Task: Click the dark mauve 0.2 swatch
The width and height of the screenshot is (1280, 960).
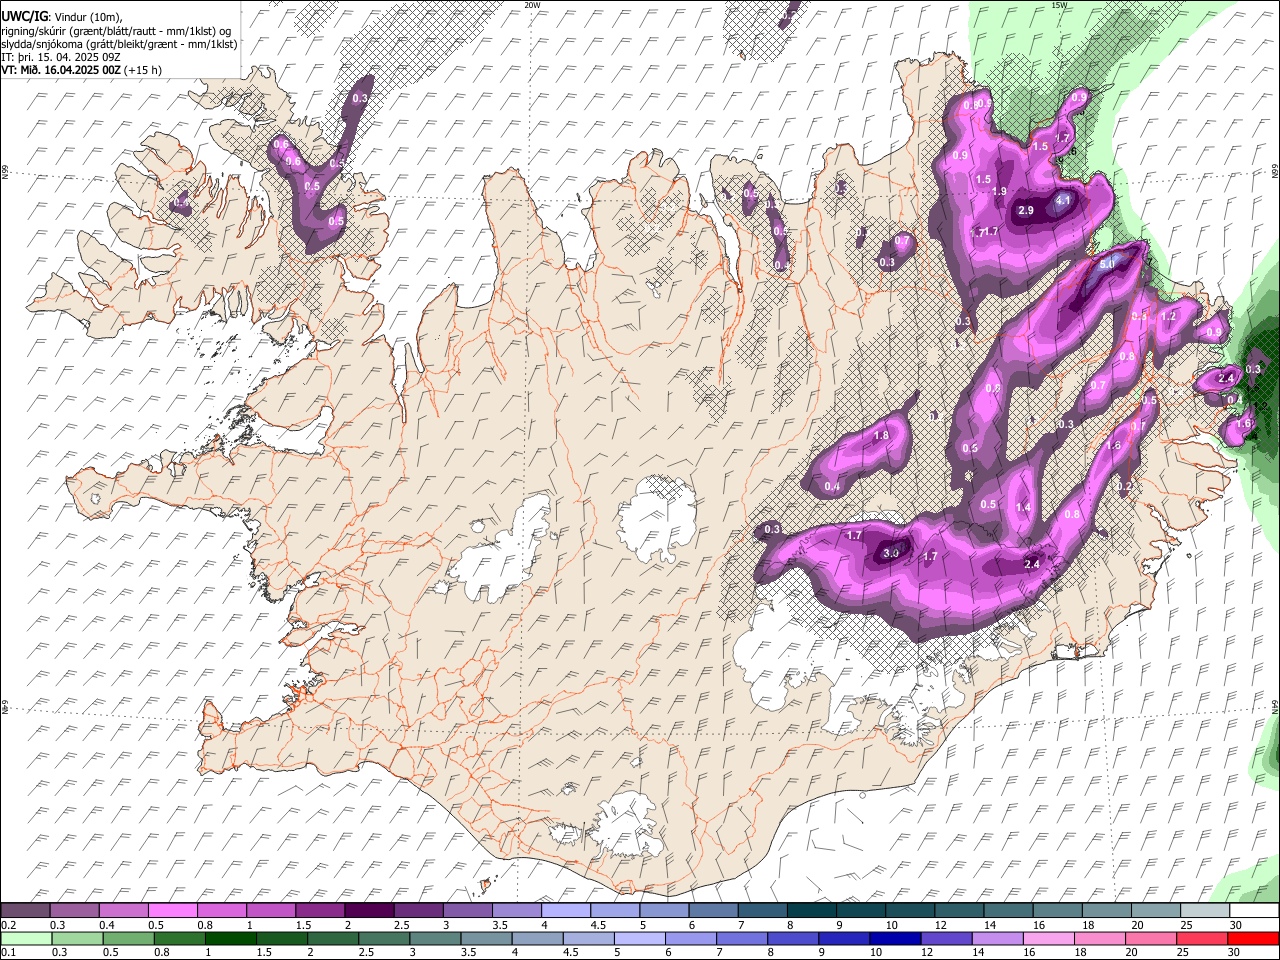Action: point(25,911)
